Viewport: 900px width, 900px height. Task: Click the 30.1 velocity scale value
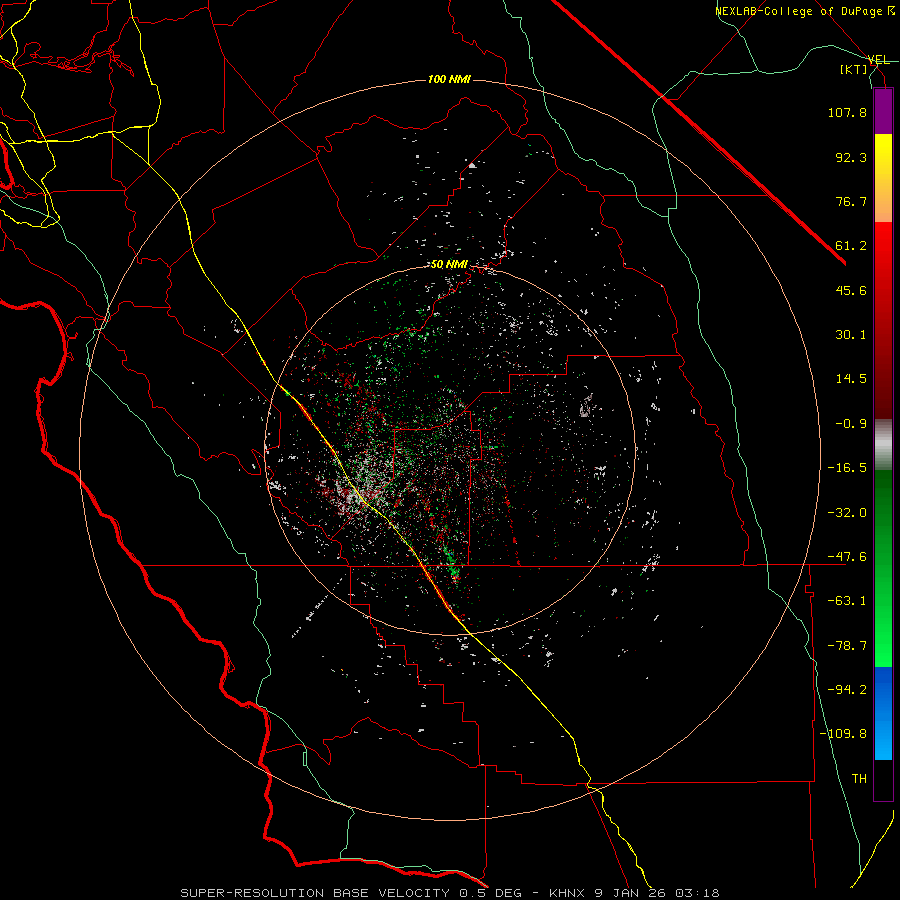coord(851,335)
